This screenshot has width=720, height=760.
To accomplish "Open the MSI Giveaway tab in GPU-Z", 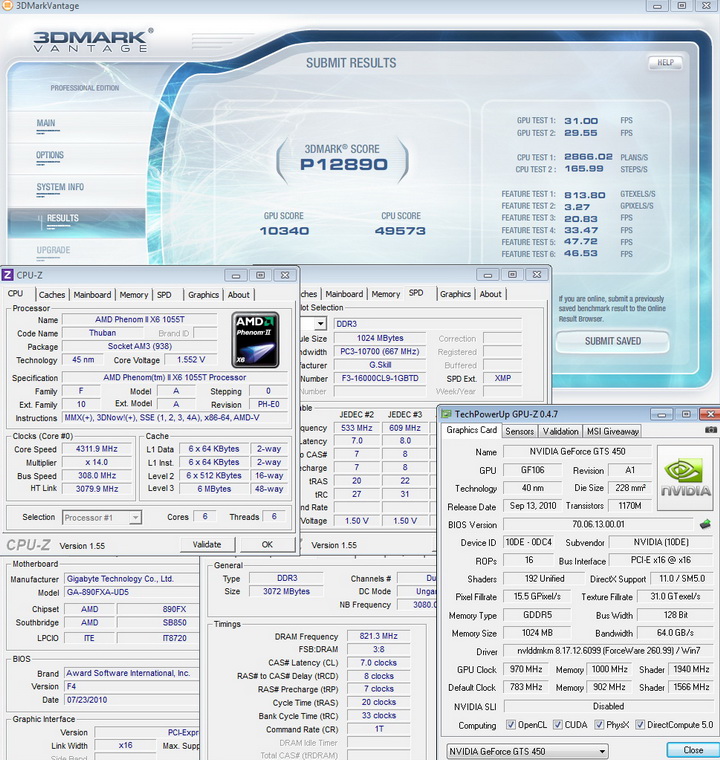I will 612,431.
